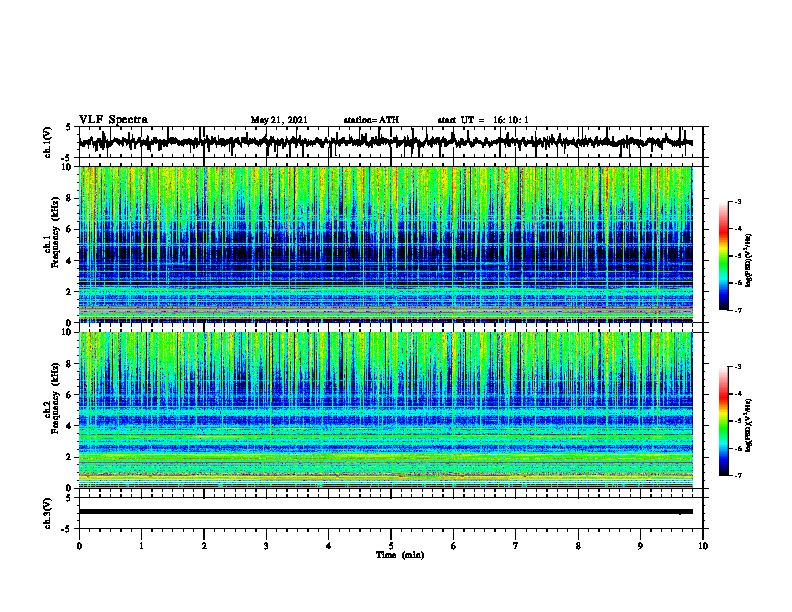
Task: Click the "ch.3(V)" axis label
Action: click(x=48, y=513)
